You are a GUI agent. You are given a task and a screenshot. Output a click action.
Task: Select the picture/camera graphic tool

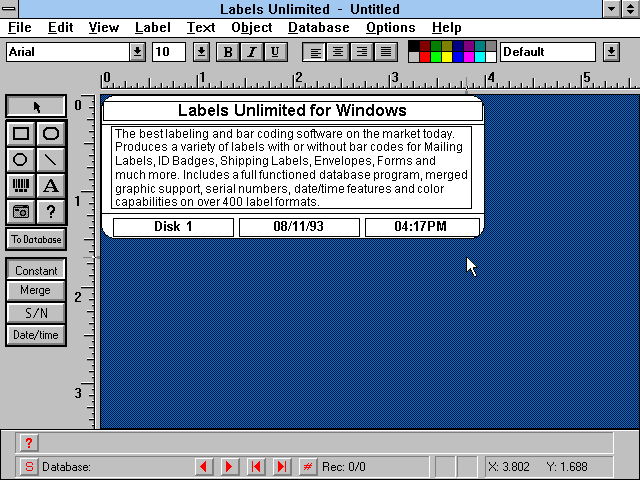pyautogui.click(x=21, y=212)
